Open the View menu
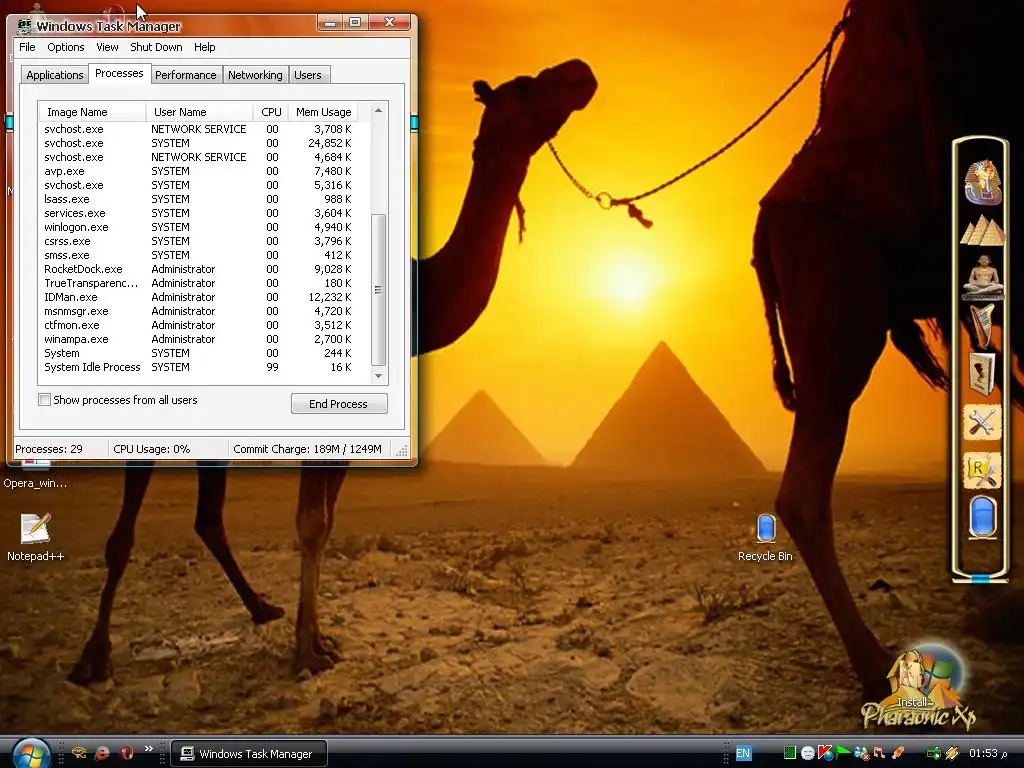 point(107,47)
